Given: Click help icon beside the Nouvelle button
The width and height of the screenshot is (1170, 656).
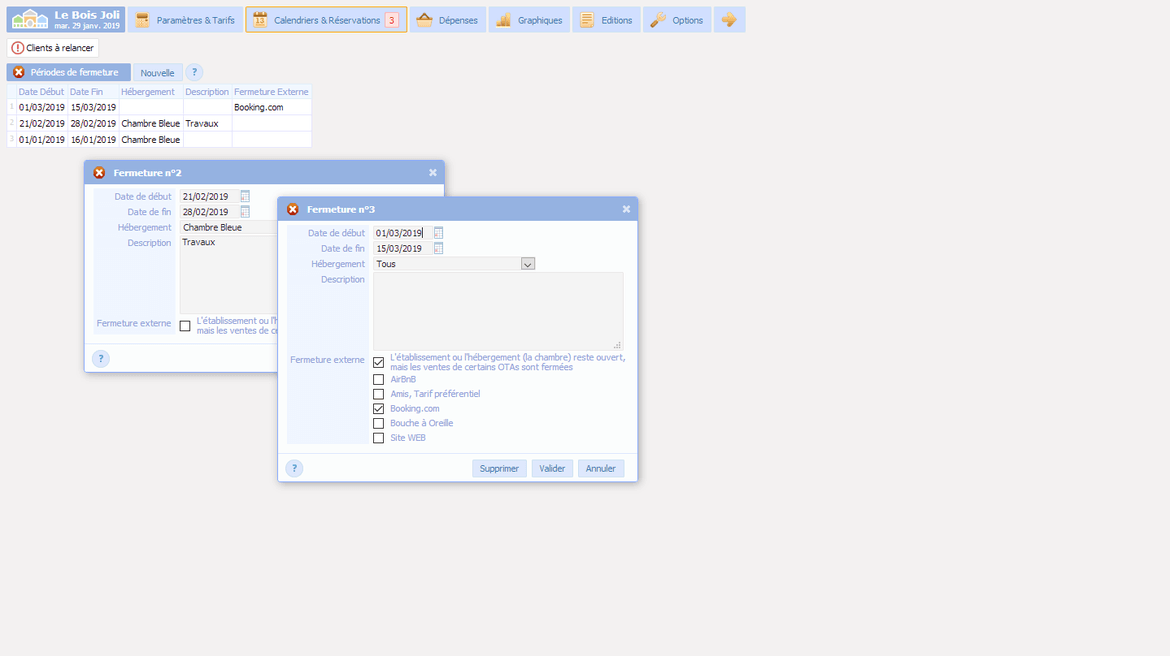Looking at the screenshot, I should click(x=194, y=73).
